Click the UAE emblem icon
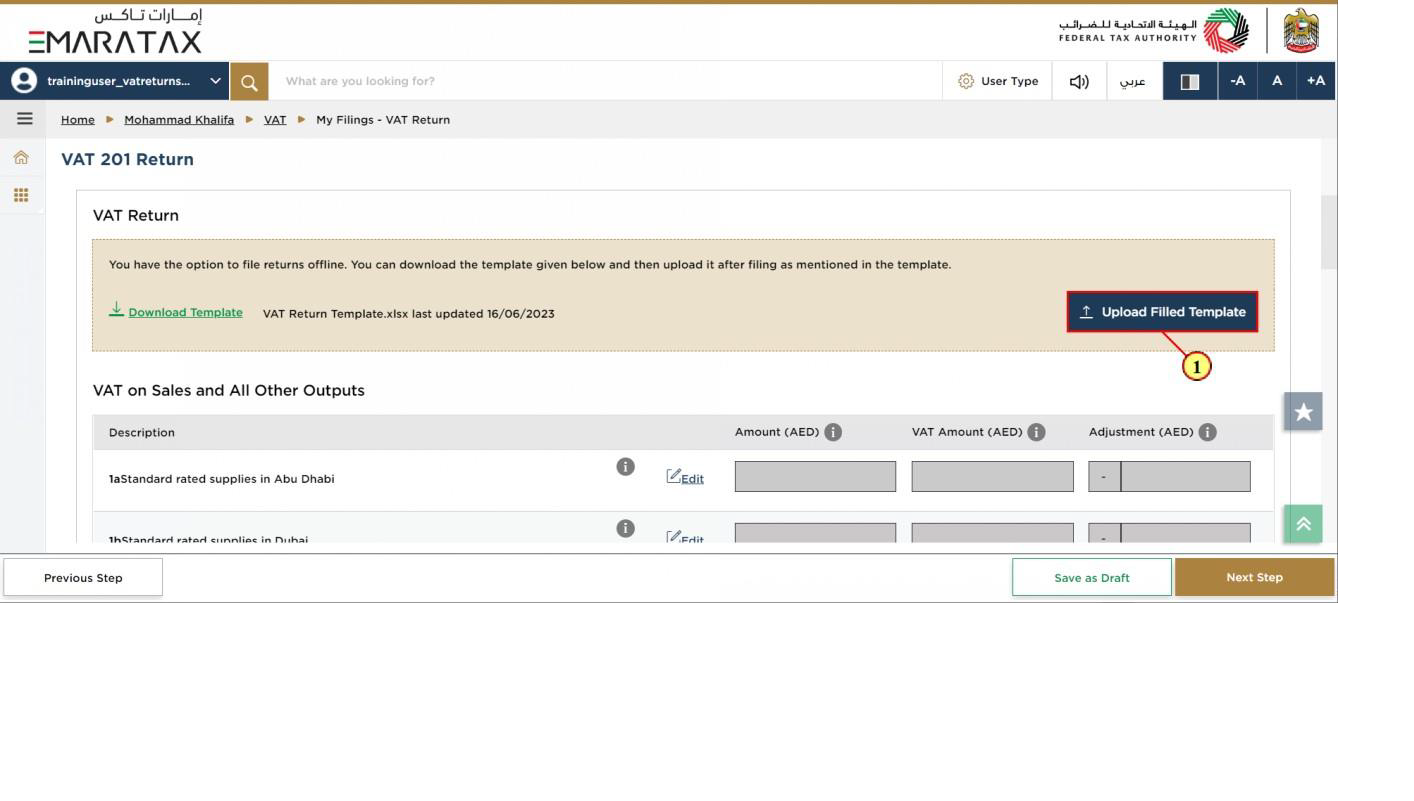This screenshot has width=1414, height=801. coord(1300,31)
